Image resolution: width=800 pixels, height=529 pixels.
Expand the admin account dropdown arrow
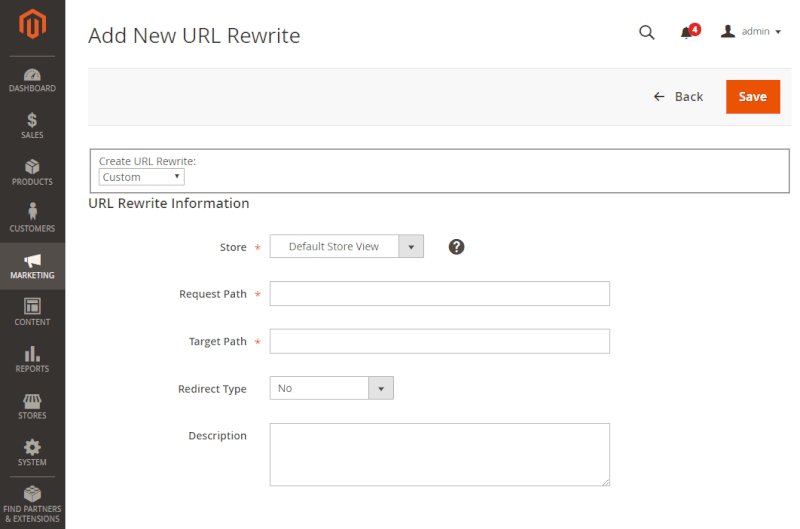coord(778,32)
